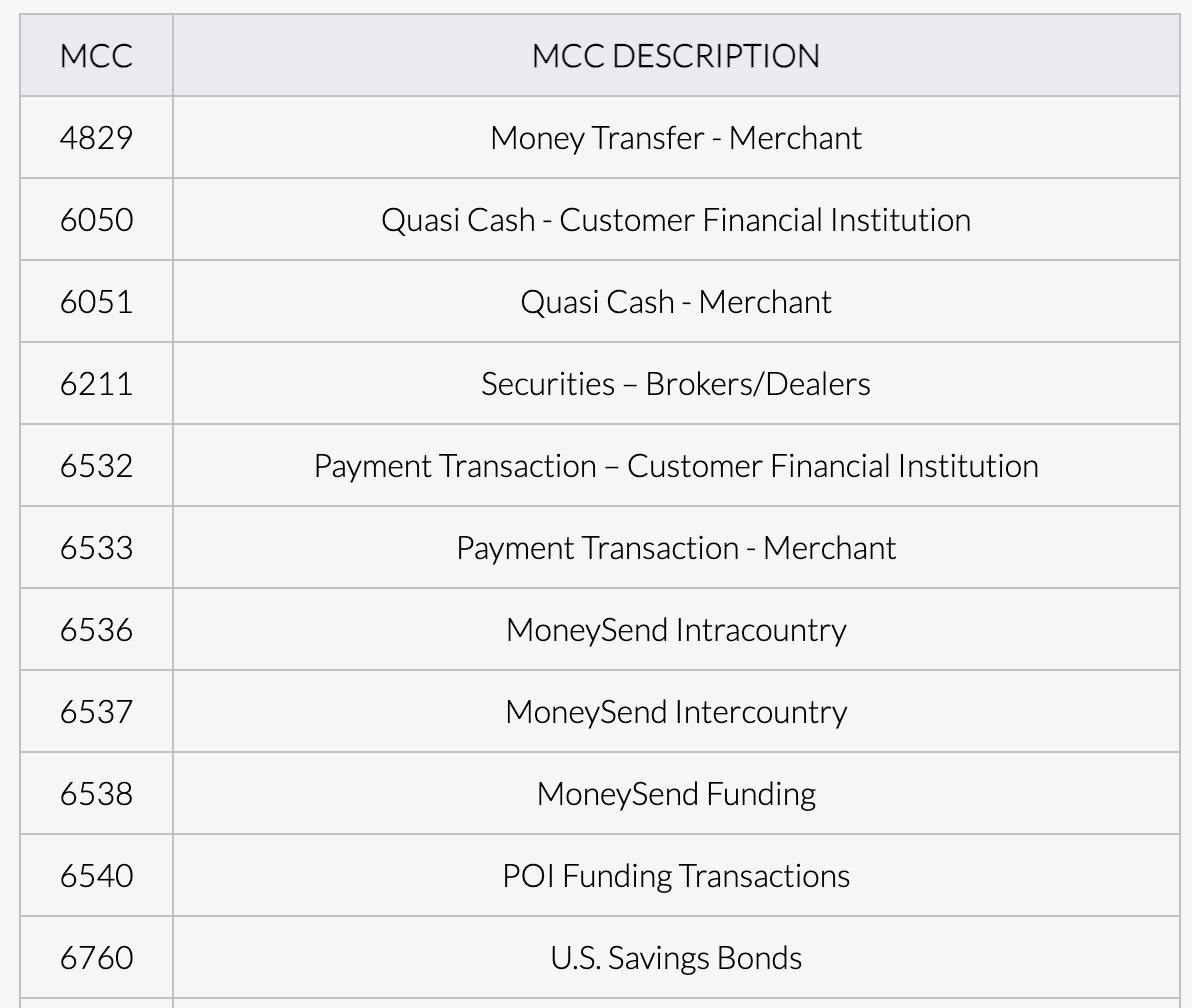The image size is (1192, 1008).
Task: Click Money Transfer - Merchant description
Action: tap(676, 138)
